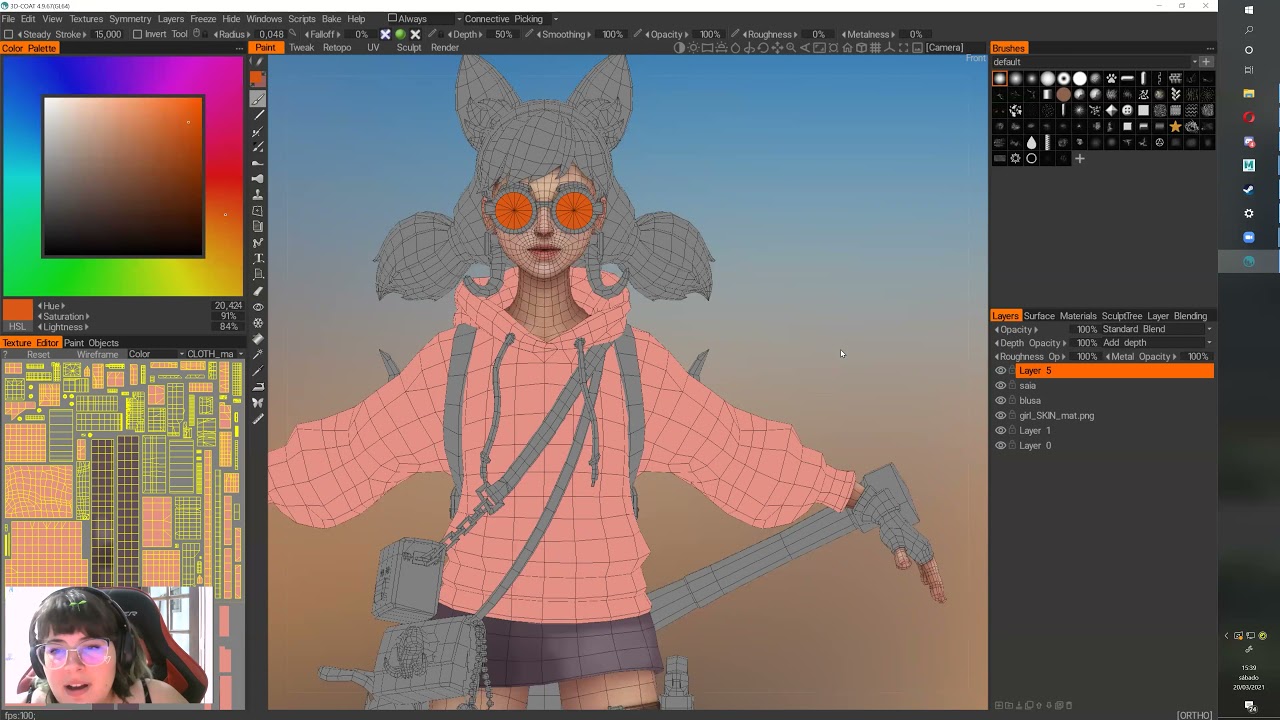Choose the water drop brush alpha
Screen dimensions: 1280x720
[x=1031, y=142]
